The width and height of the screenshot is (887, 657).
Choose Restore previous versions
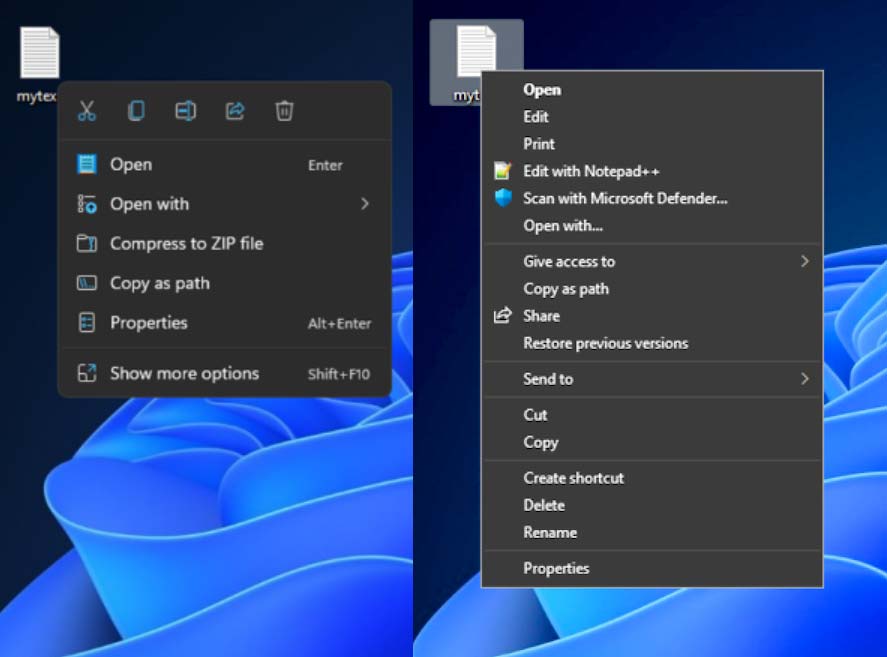652,343
